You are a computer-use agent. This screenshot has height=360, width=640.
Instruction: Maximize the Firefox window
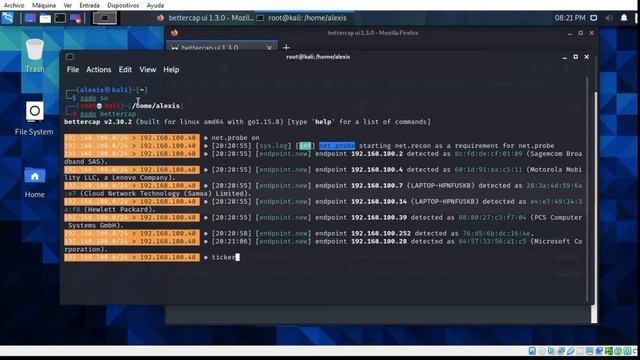click(x=580, y=33)
